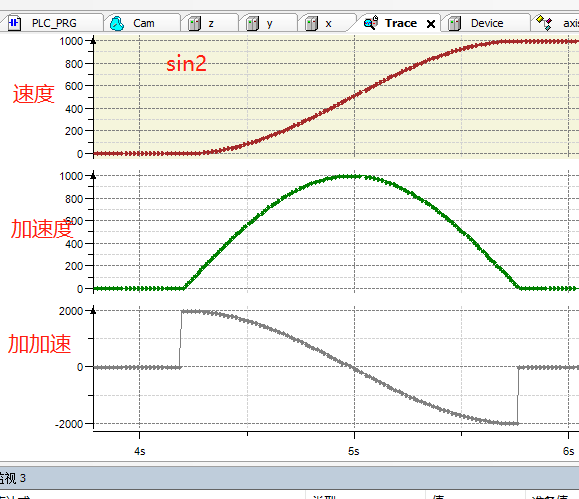The image size is (579, 499).
Task: Close the Trace tab
Action: 431,24
